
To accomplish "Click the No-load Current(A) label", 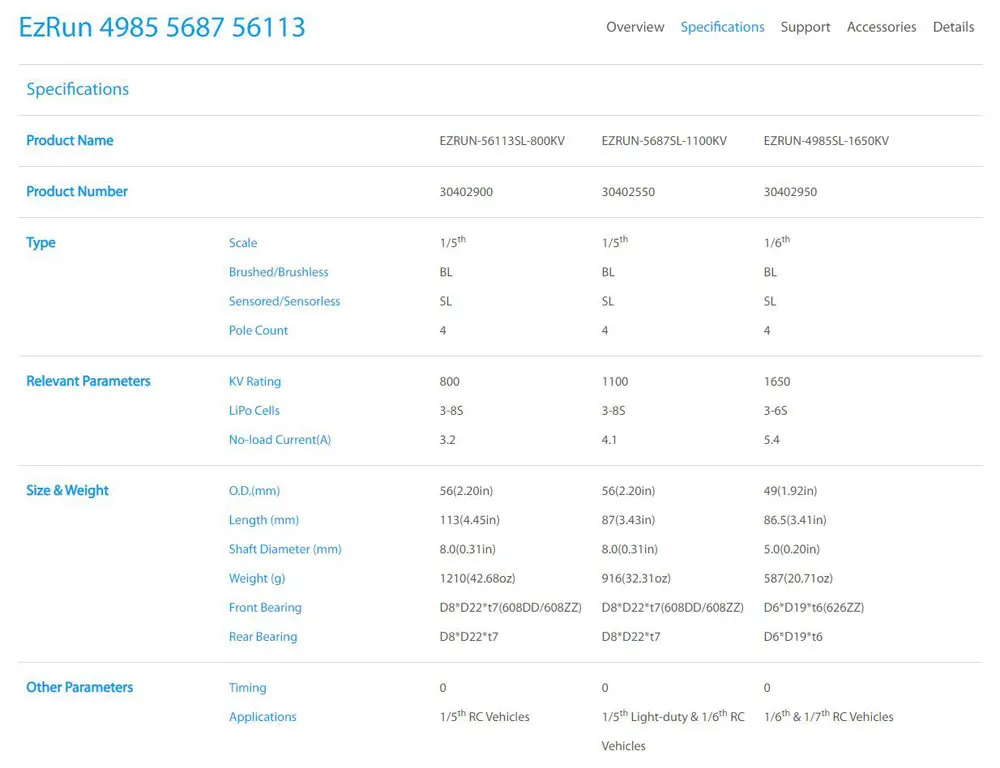I will pyautogui.click(x=279, y=440).
